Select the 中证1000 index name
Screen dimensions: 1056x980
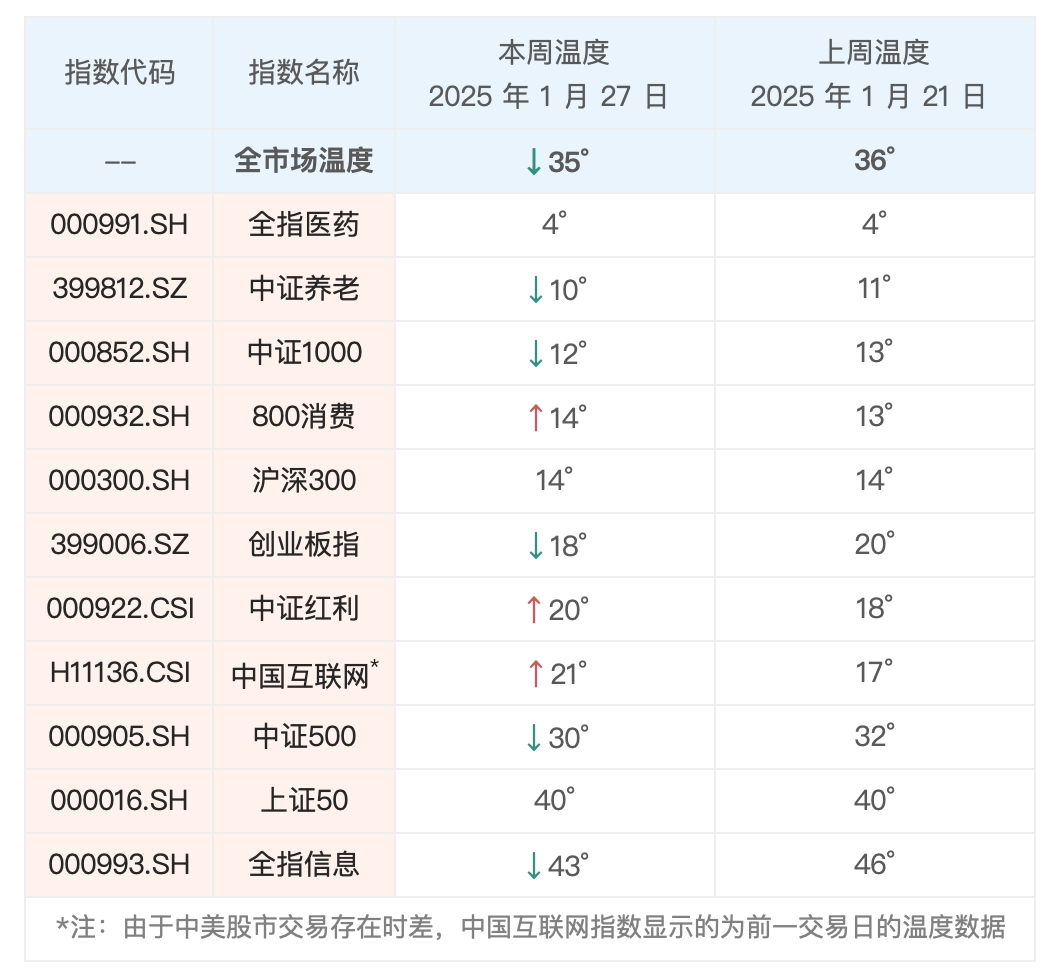[304, 352]
